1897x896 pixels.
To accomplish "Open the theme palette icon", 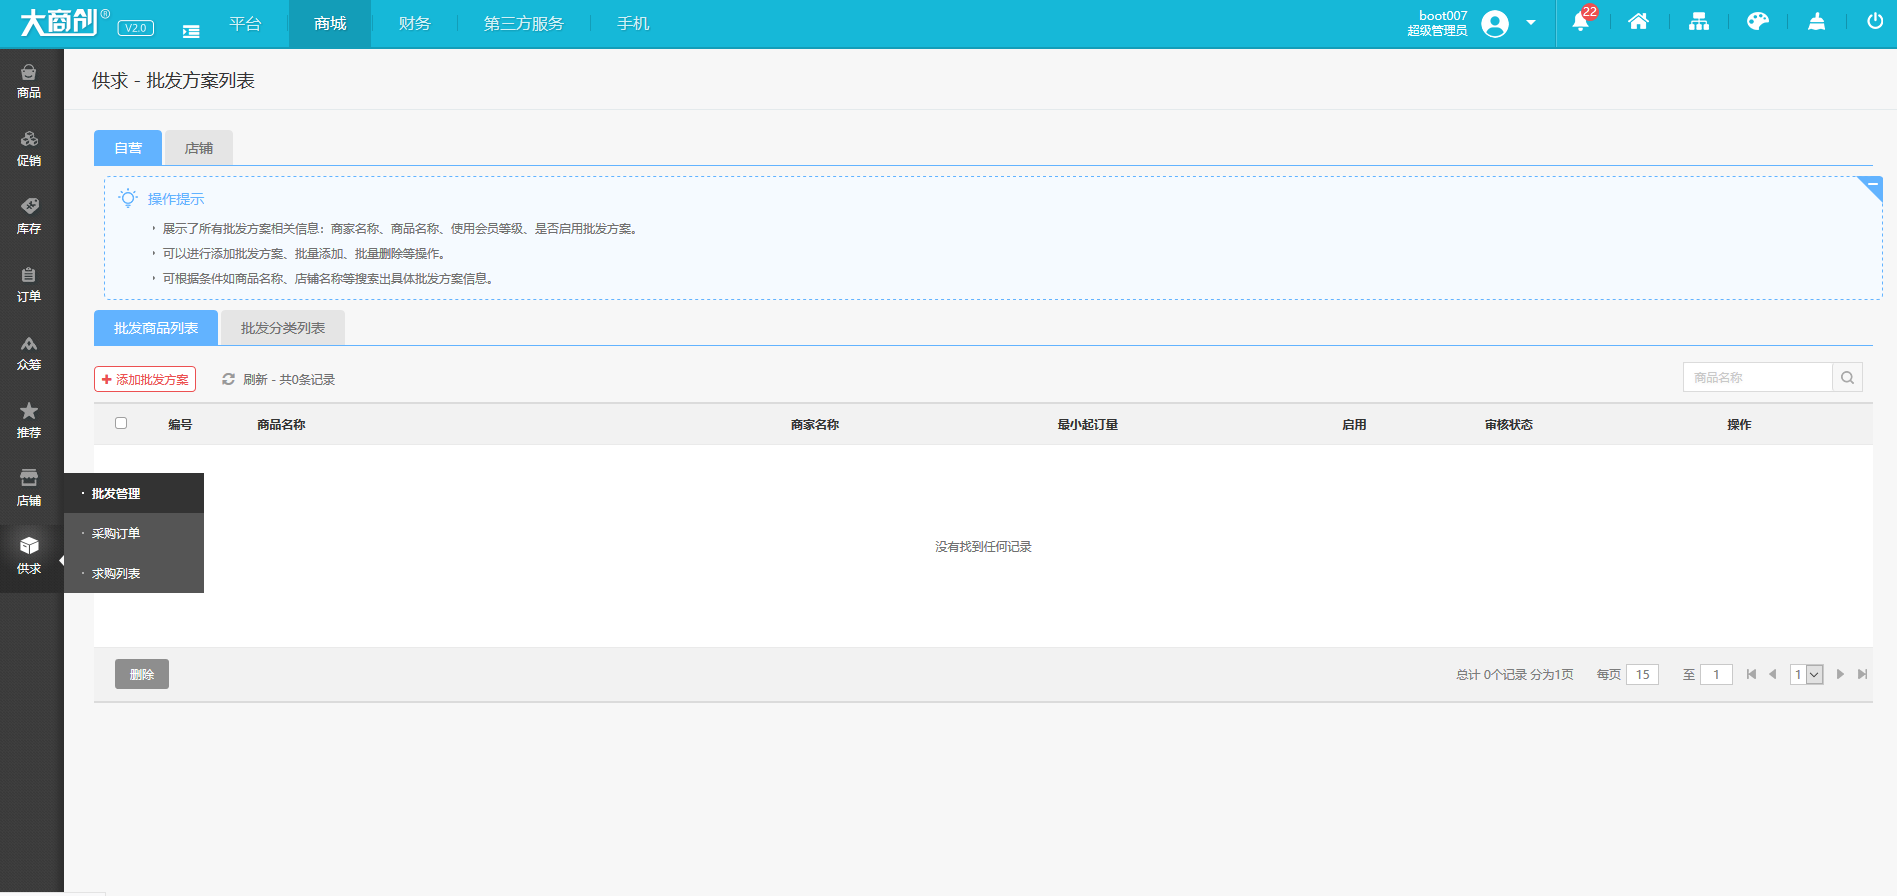I will pos(1757,22).
